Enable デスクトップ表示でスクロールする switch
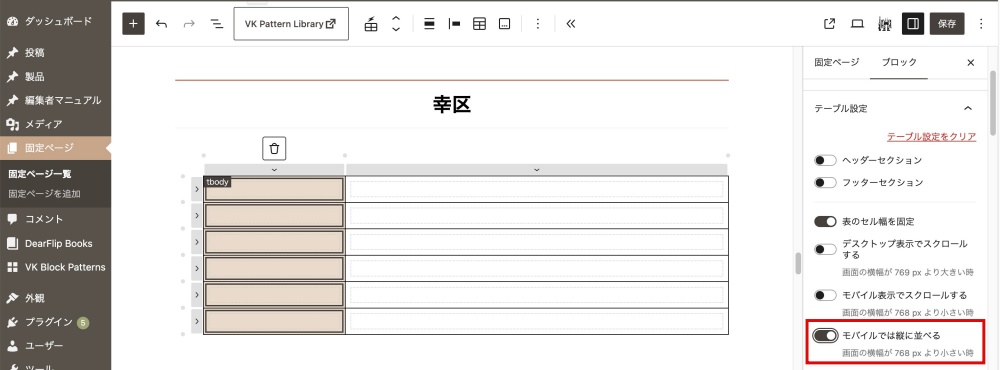Image resolution: width=1000 pixels, height=370 pixels. coord(825,249)
